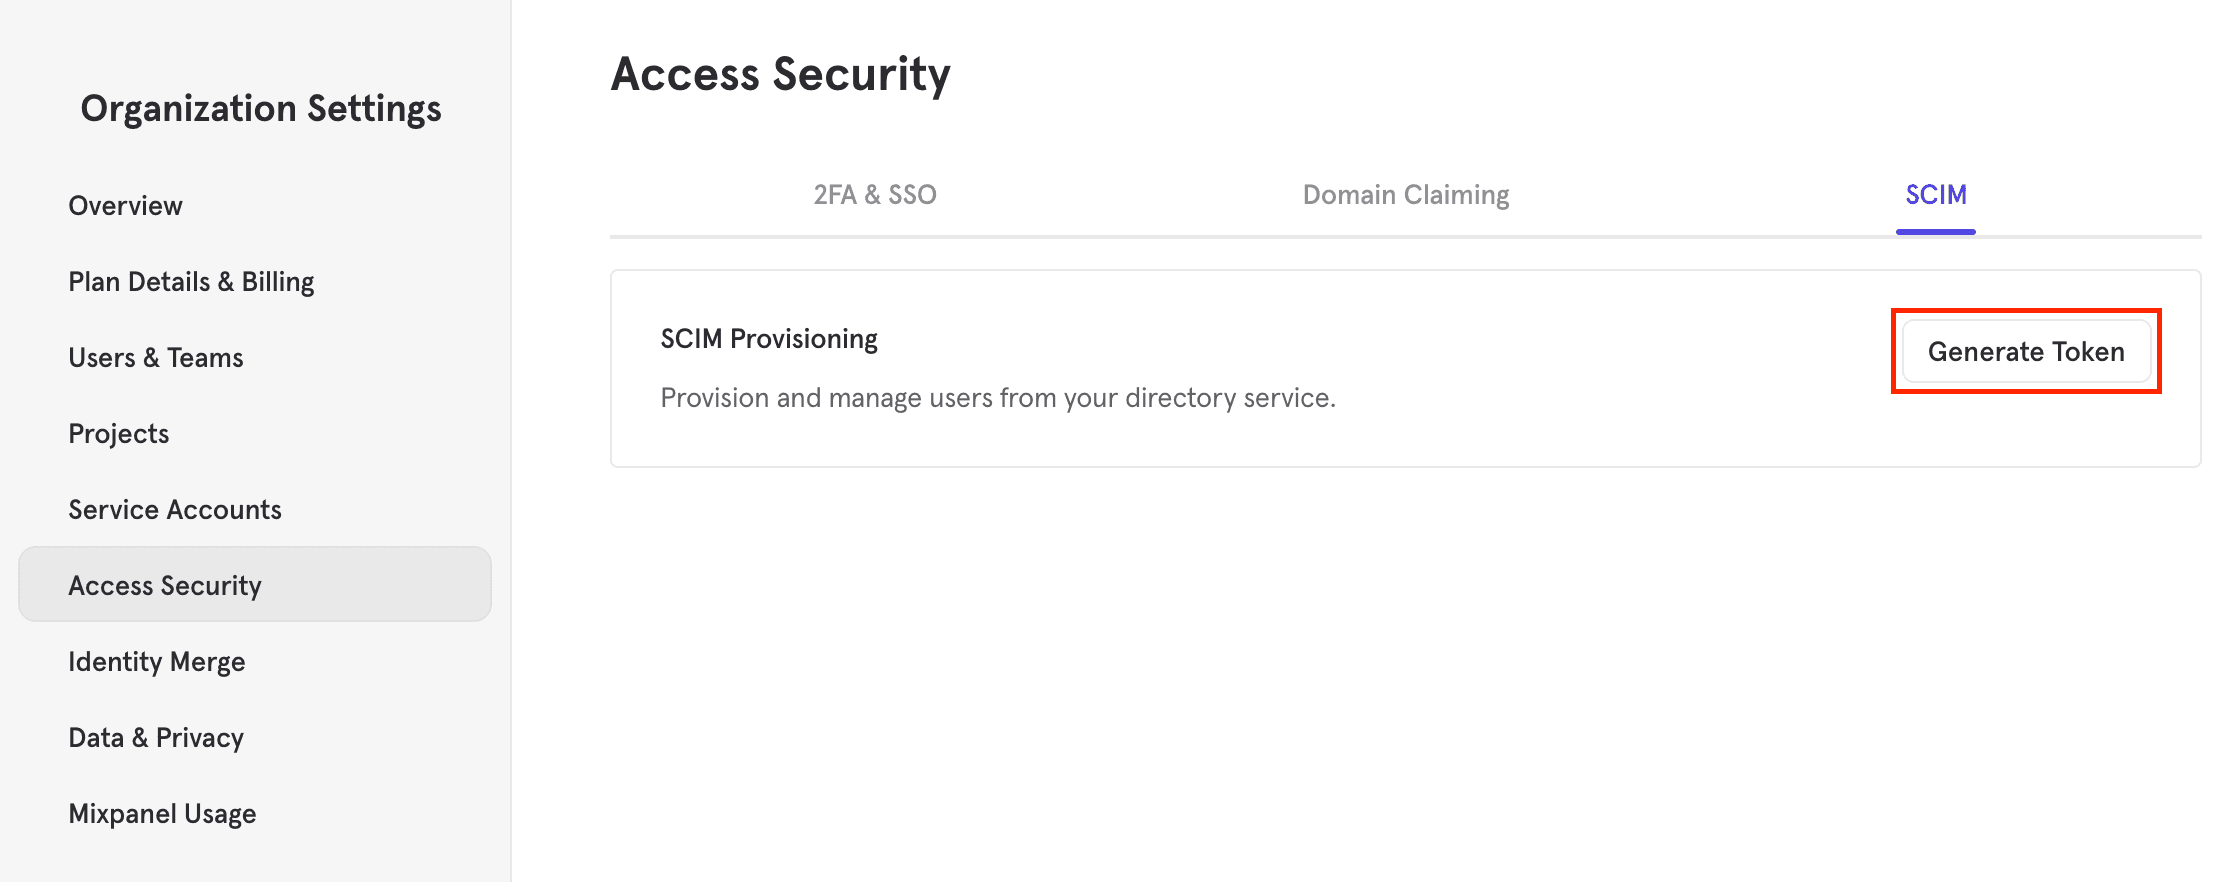Screen dimensions: 2236x882
Task: Open the Users & Teams section
Action: tap(155, 357)
